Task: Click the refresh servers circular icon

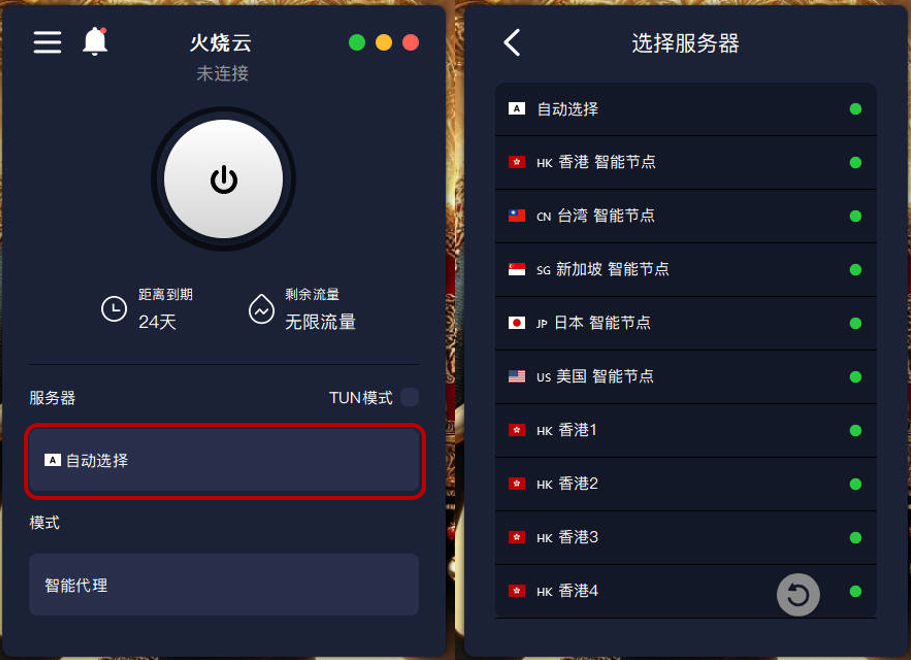Action: tap(798, 594)
